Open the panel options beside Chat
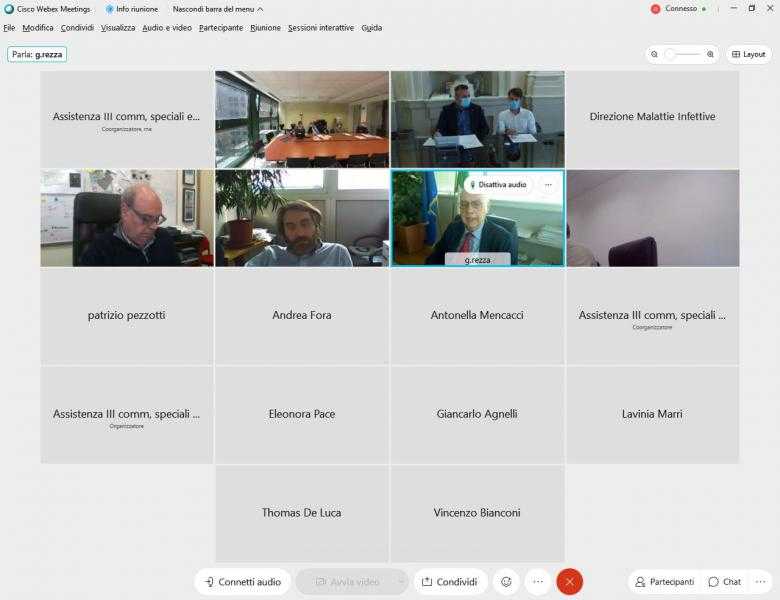This screenshot has width=780, height=600. tap(760, 581)
